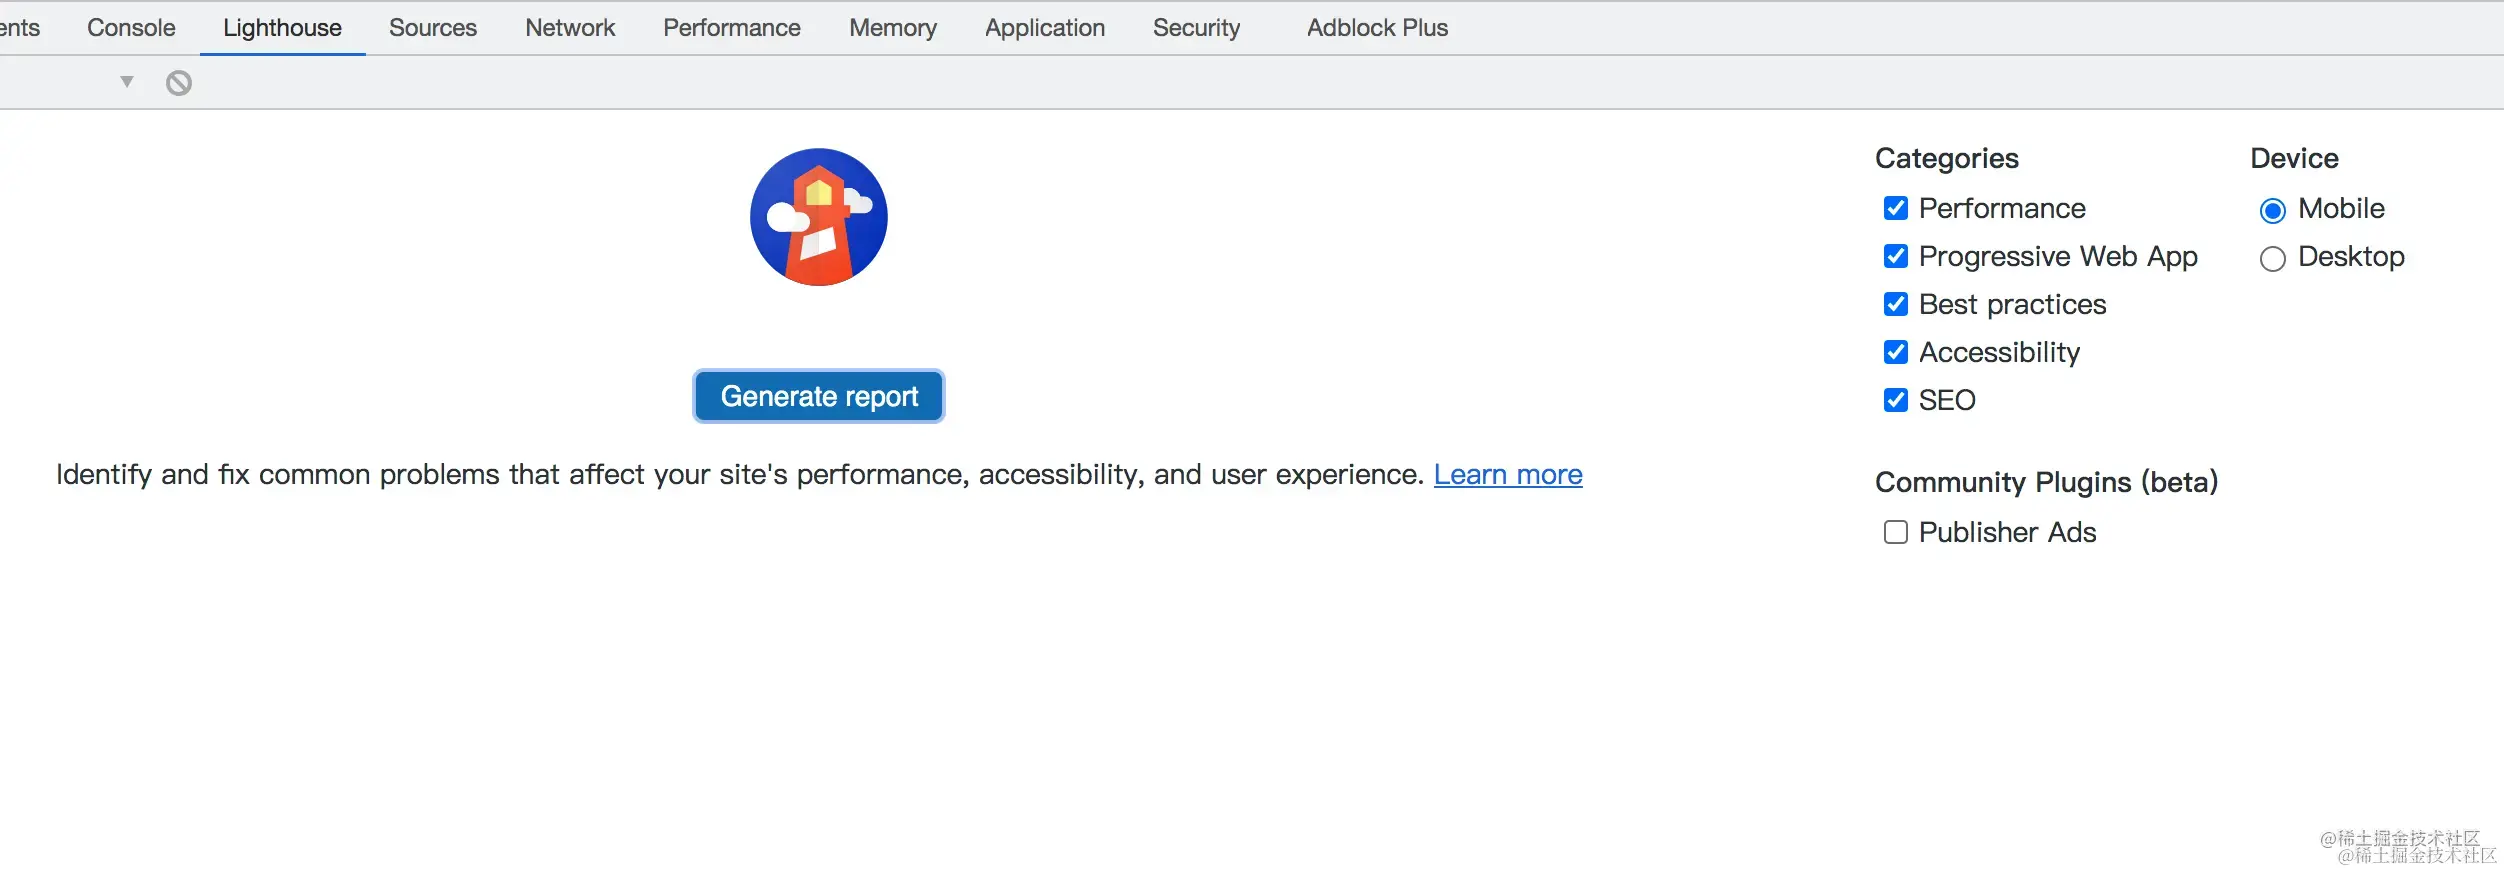Click the Generate report button

pos(819,396)
